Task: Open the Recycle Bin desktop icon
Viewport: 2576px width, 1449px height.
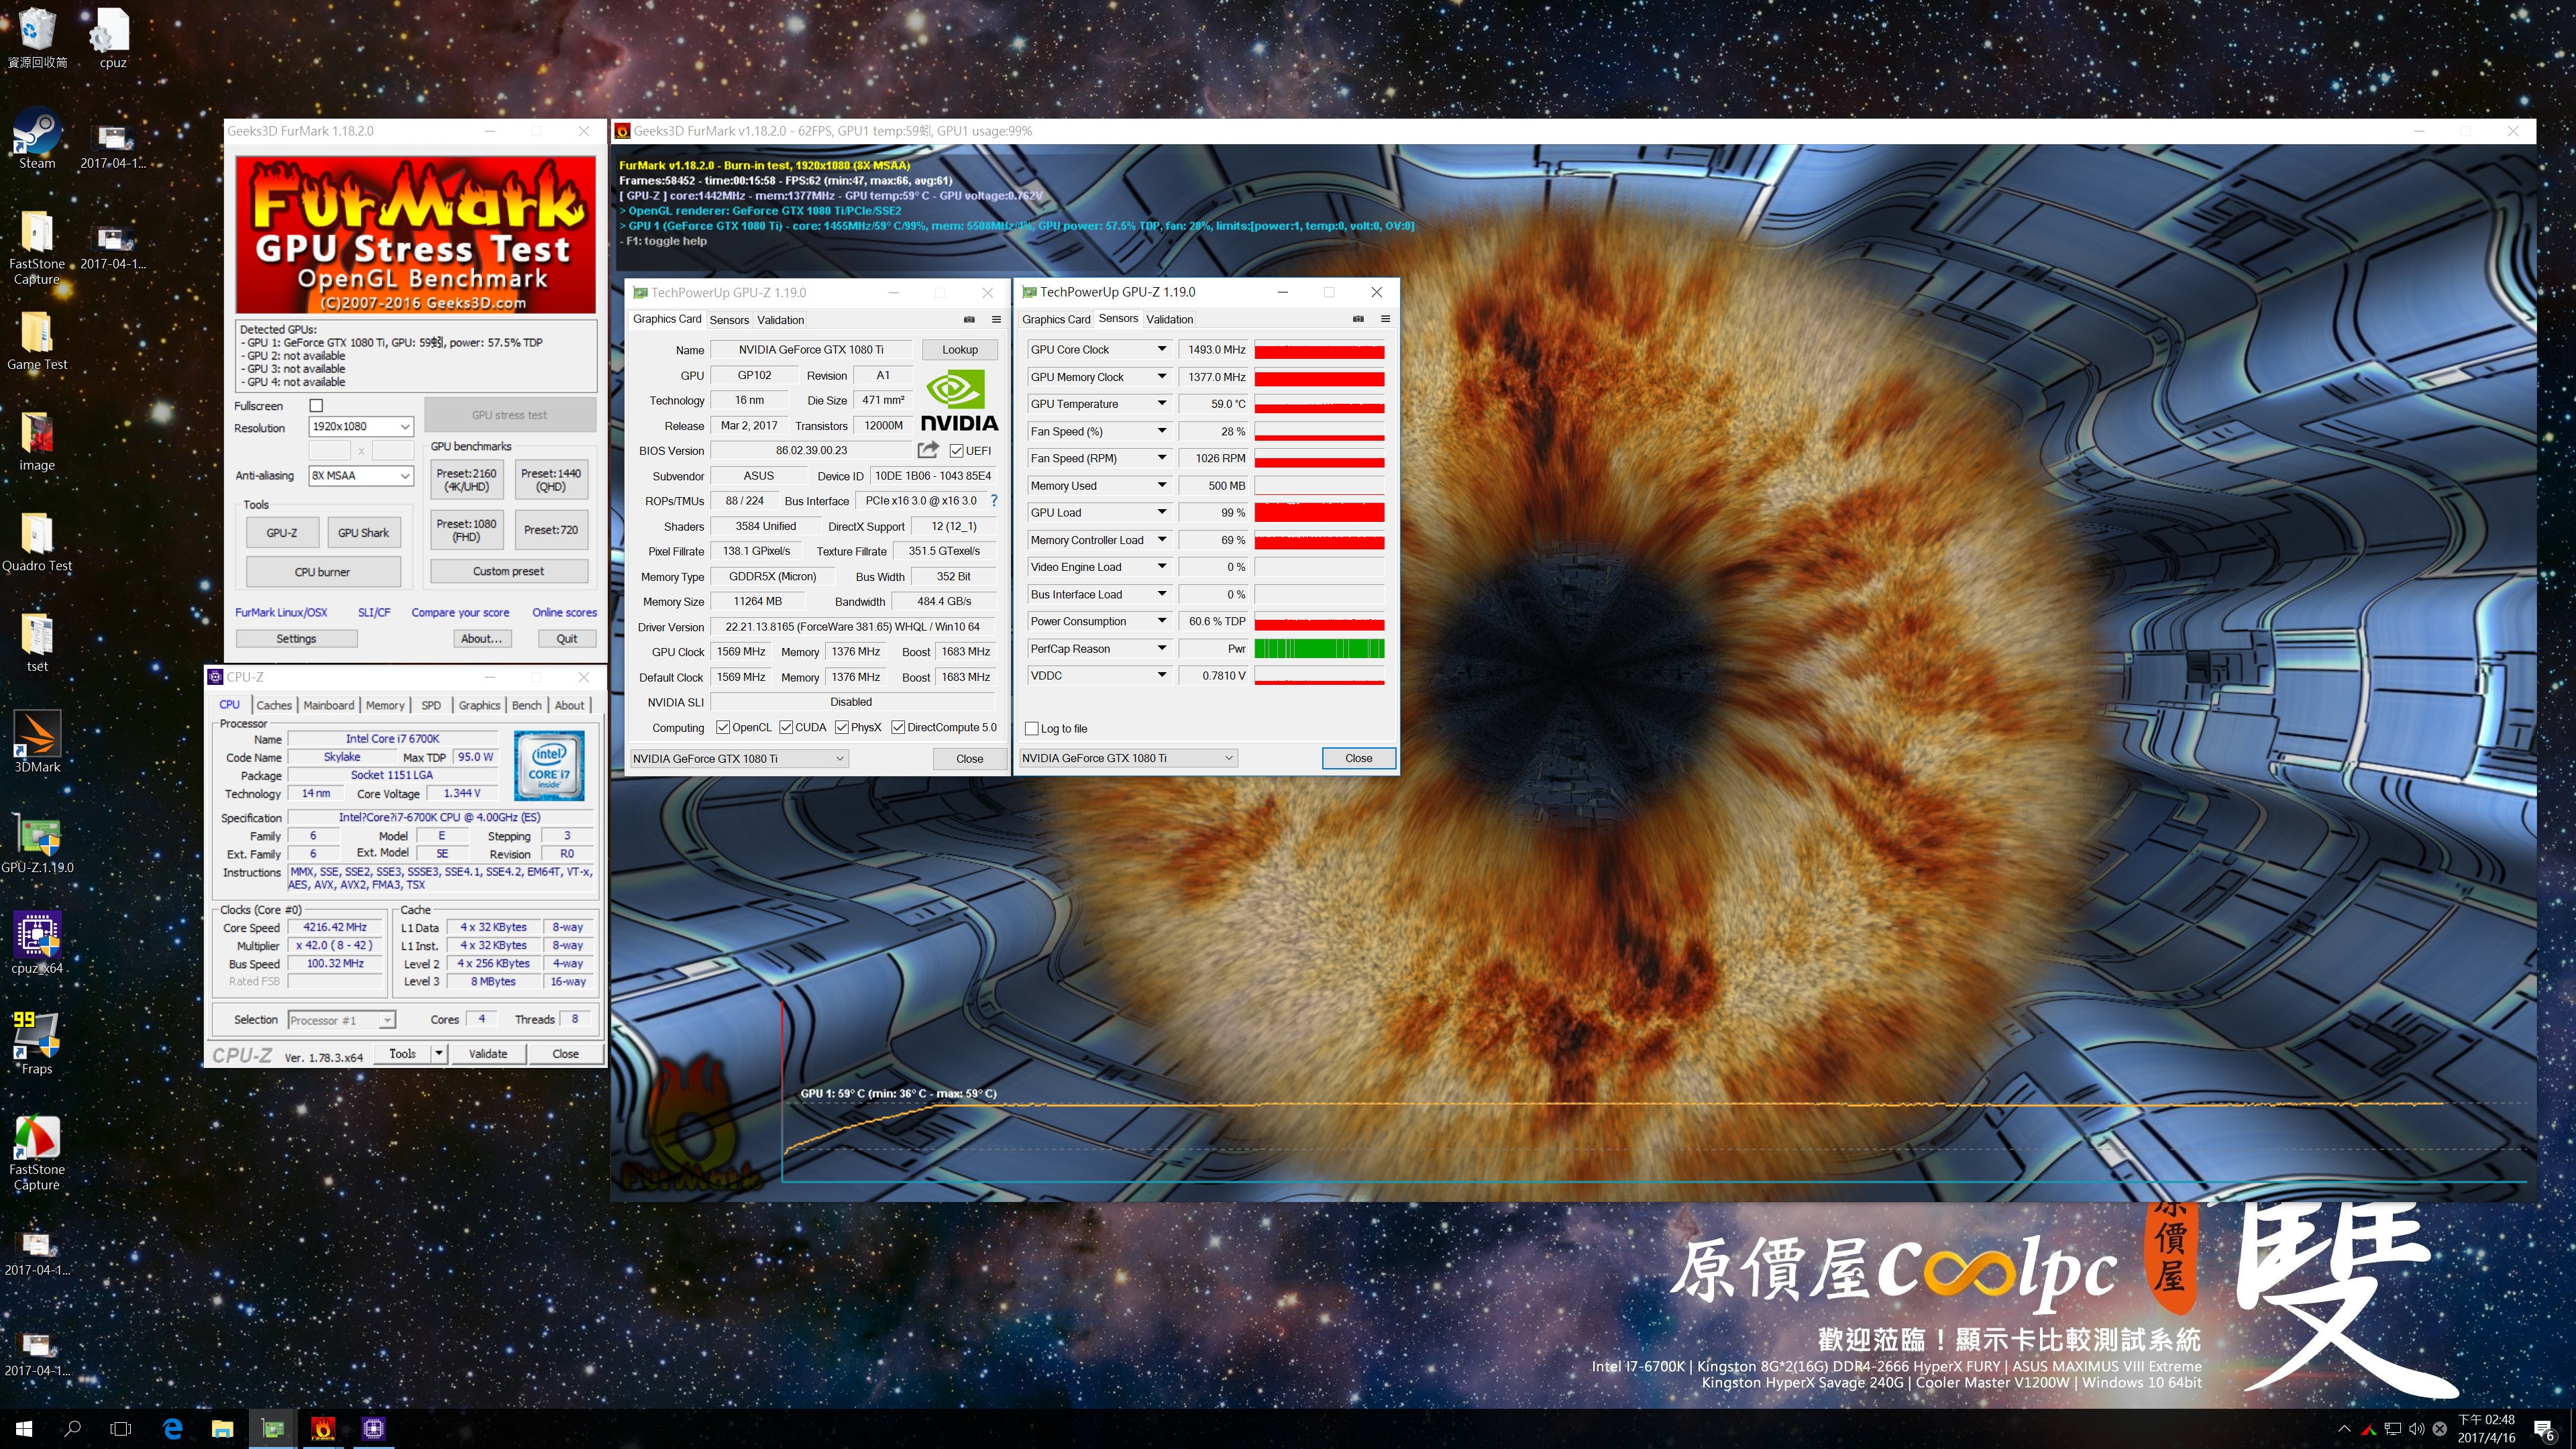Action: (x=37, y=38)
